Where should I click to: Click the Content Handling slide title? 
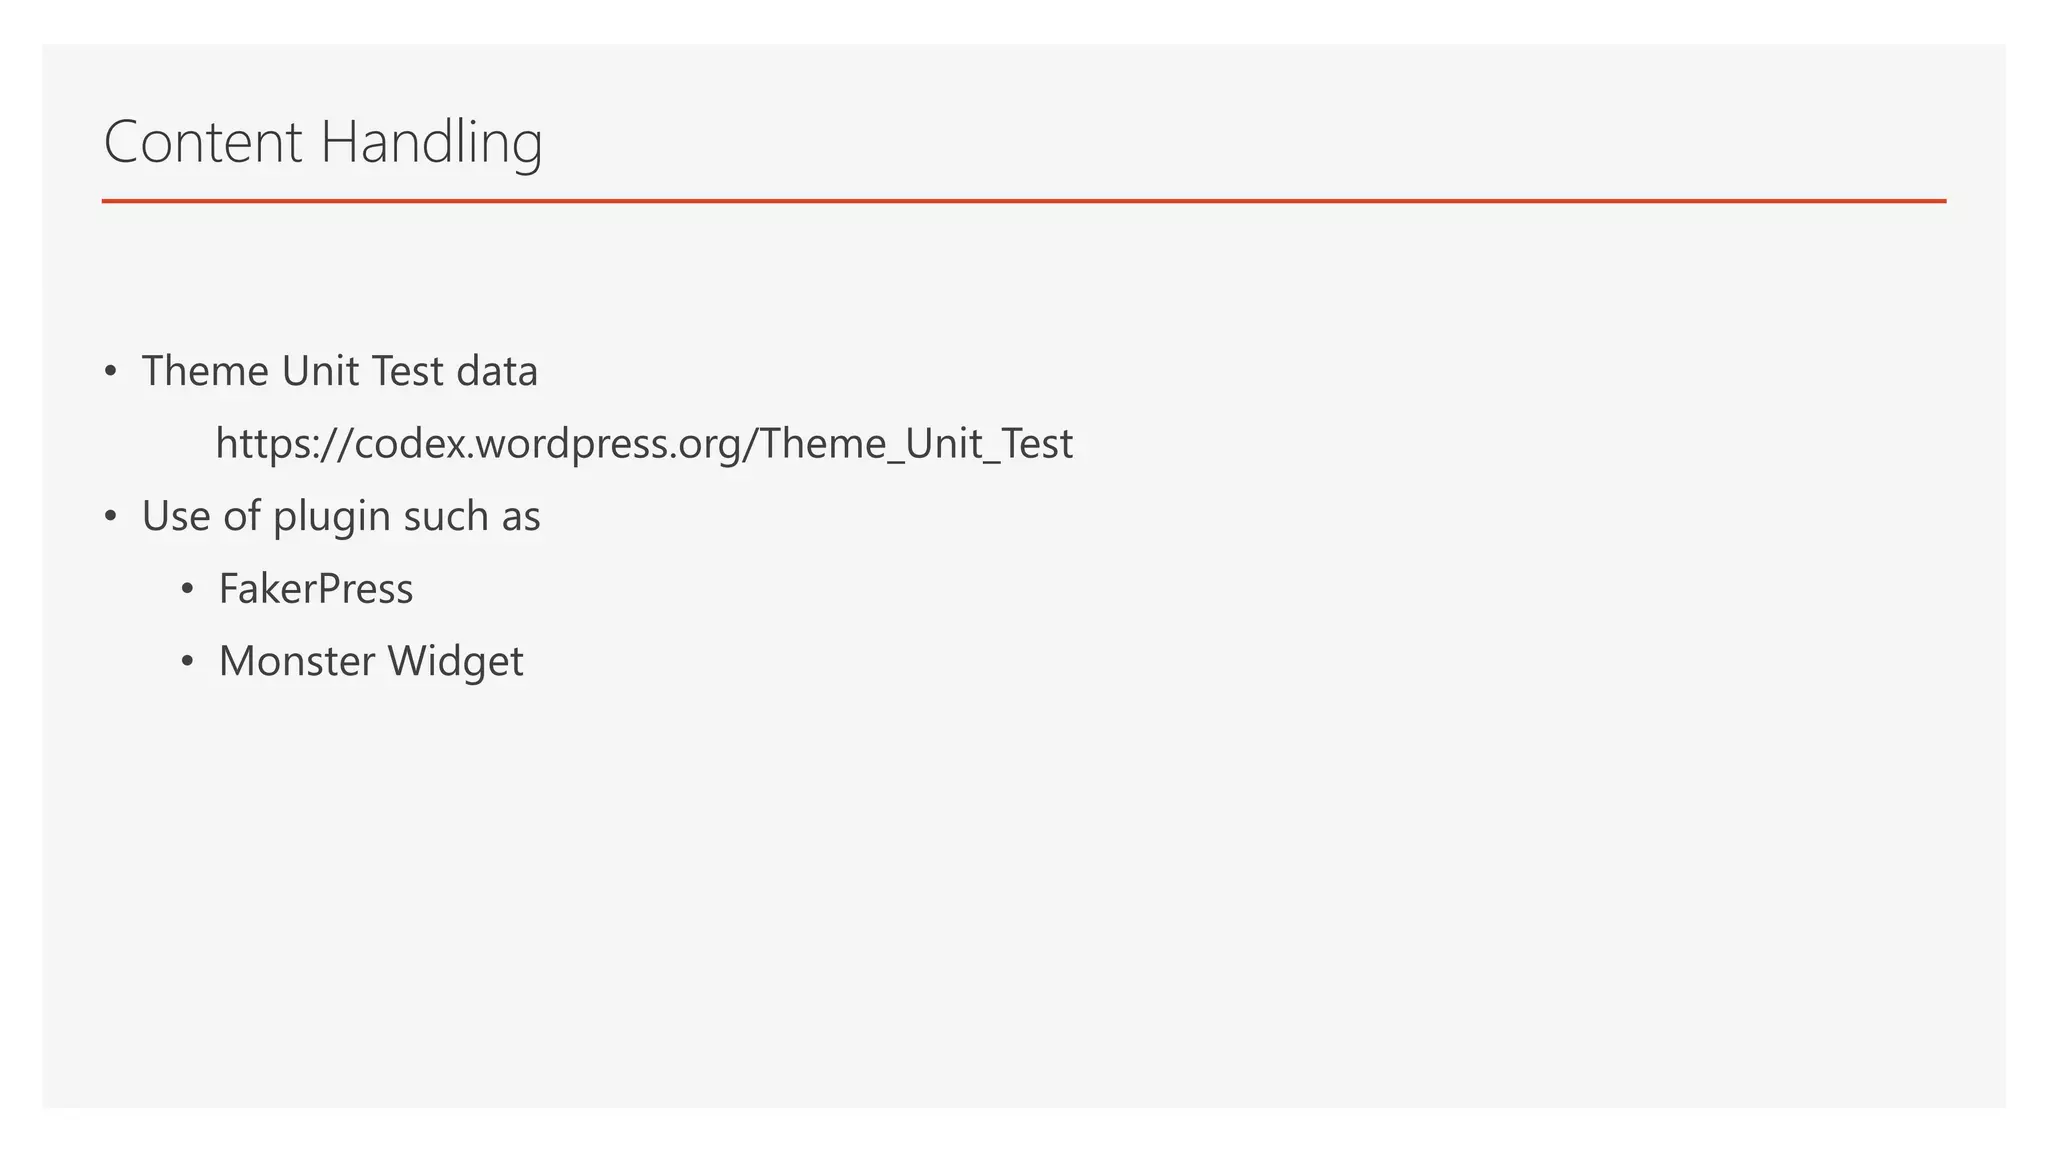323,142
